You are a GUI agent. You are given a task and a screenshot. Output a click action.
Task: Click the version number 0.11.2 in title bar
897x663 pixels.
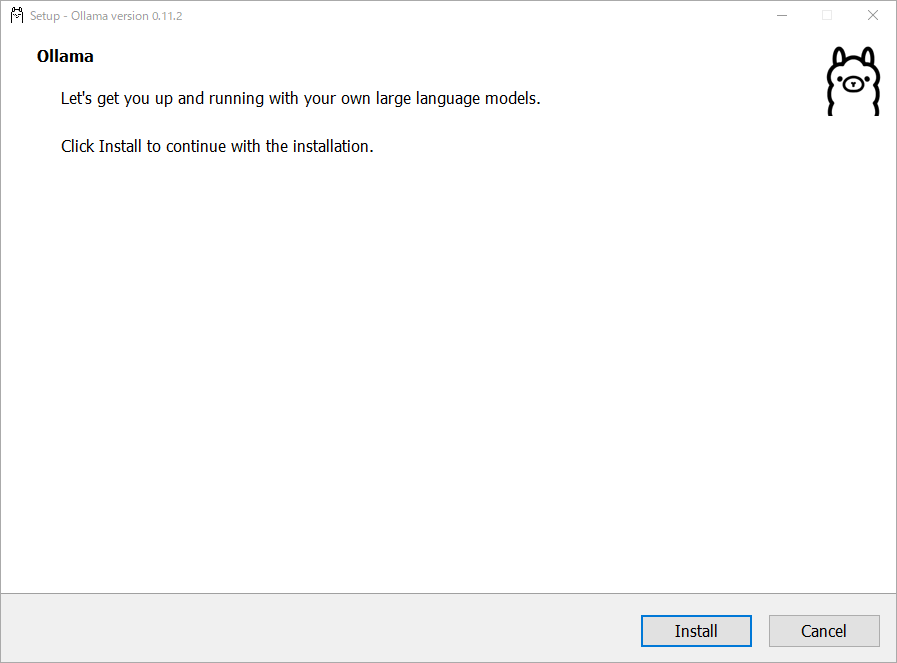click(167, 16)
